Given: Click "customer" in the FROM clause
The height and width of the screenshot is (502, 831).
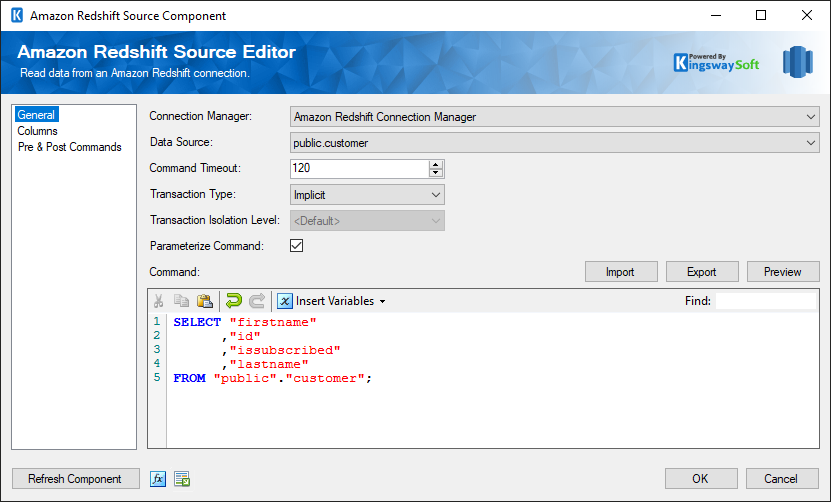Looking at the screenshot, I should 325,378.
